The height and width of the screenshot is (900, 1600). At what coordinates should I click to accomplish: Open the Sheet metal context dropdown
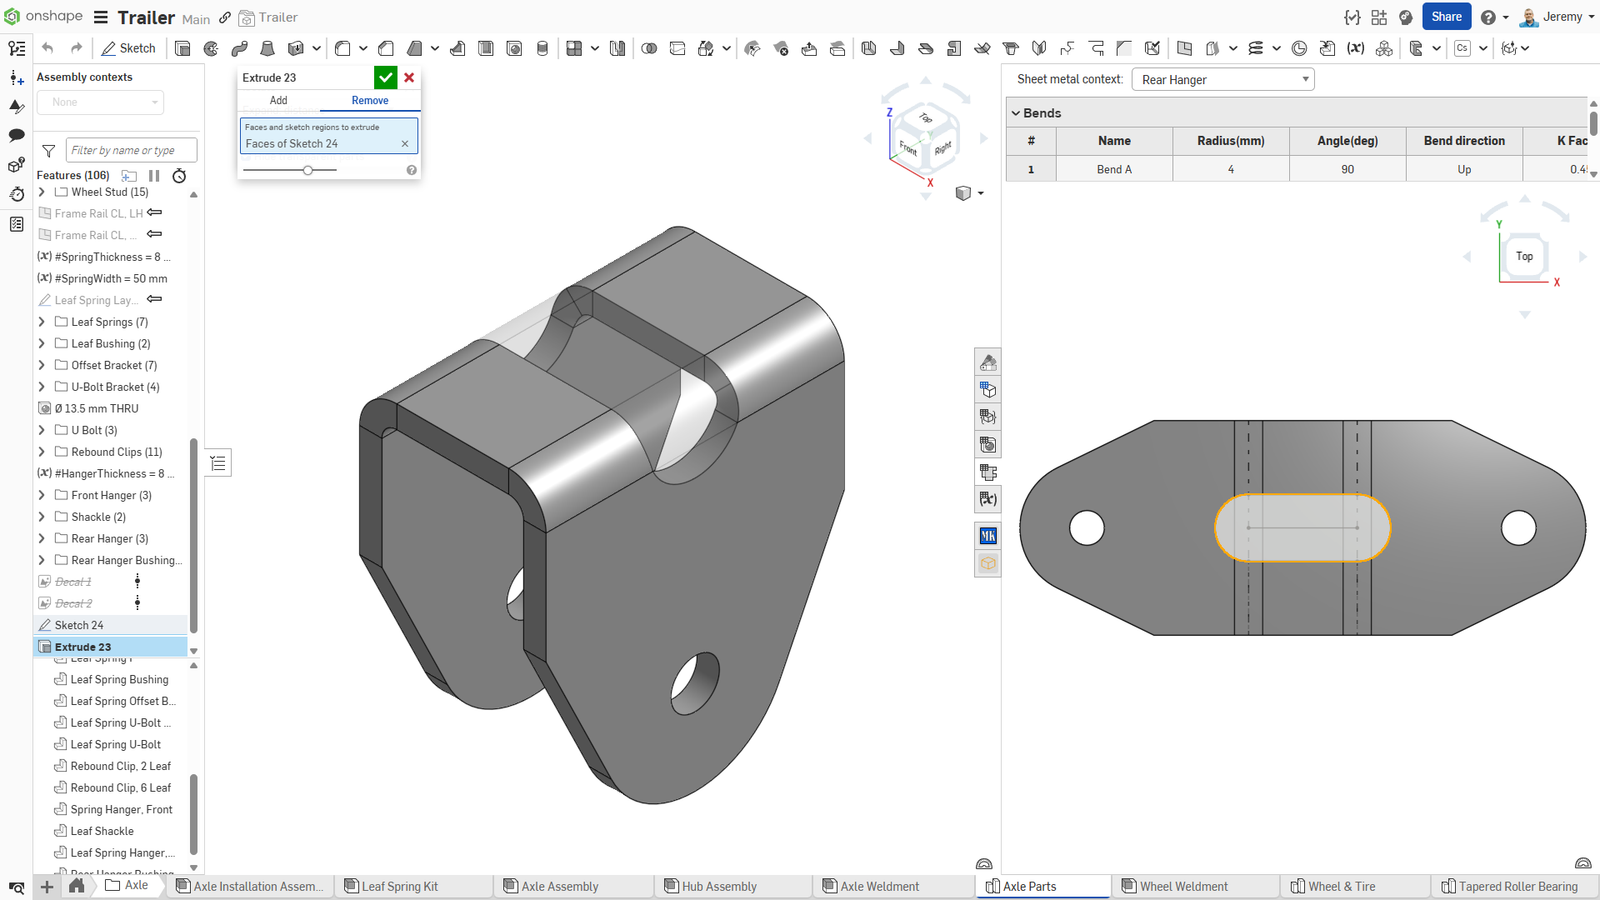[1223, 80]
